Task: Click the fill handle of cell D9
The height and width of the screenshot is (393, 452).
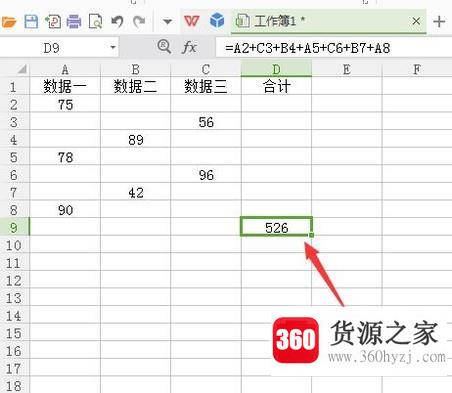Action: [311, 235]
